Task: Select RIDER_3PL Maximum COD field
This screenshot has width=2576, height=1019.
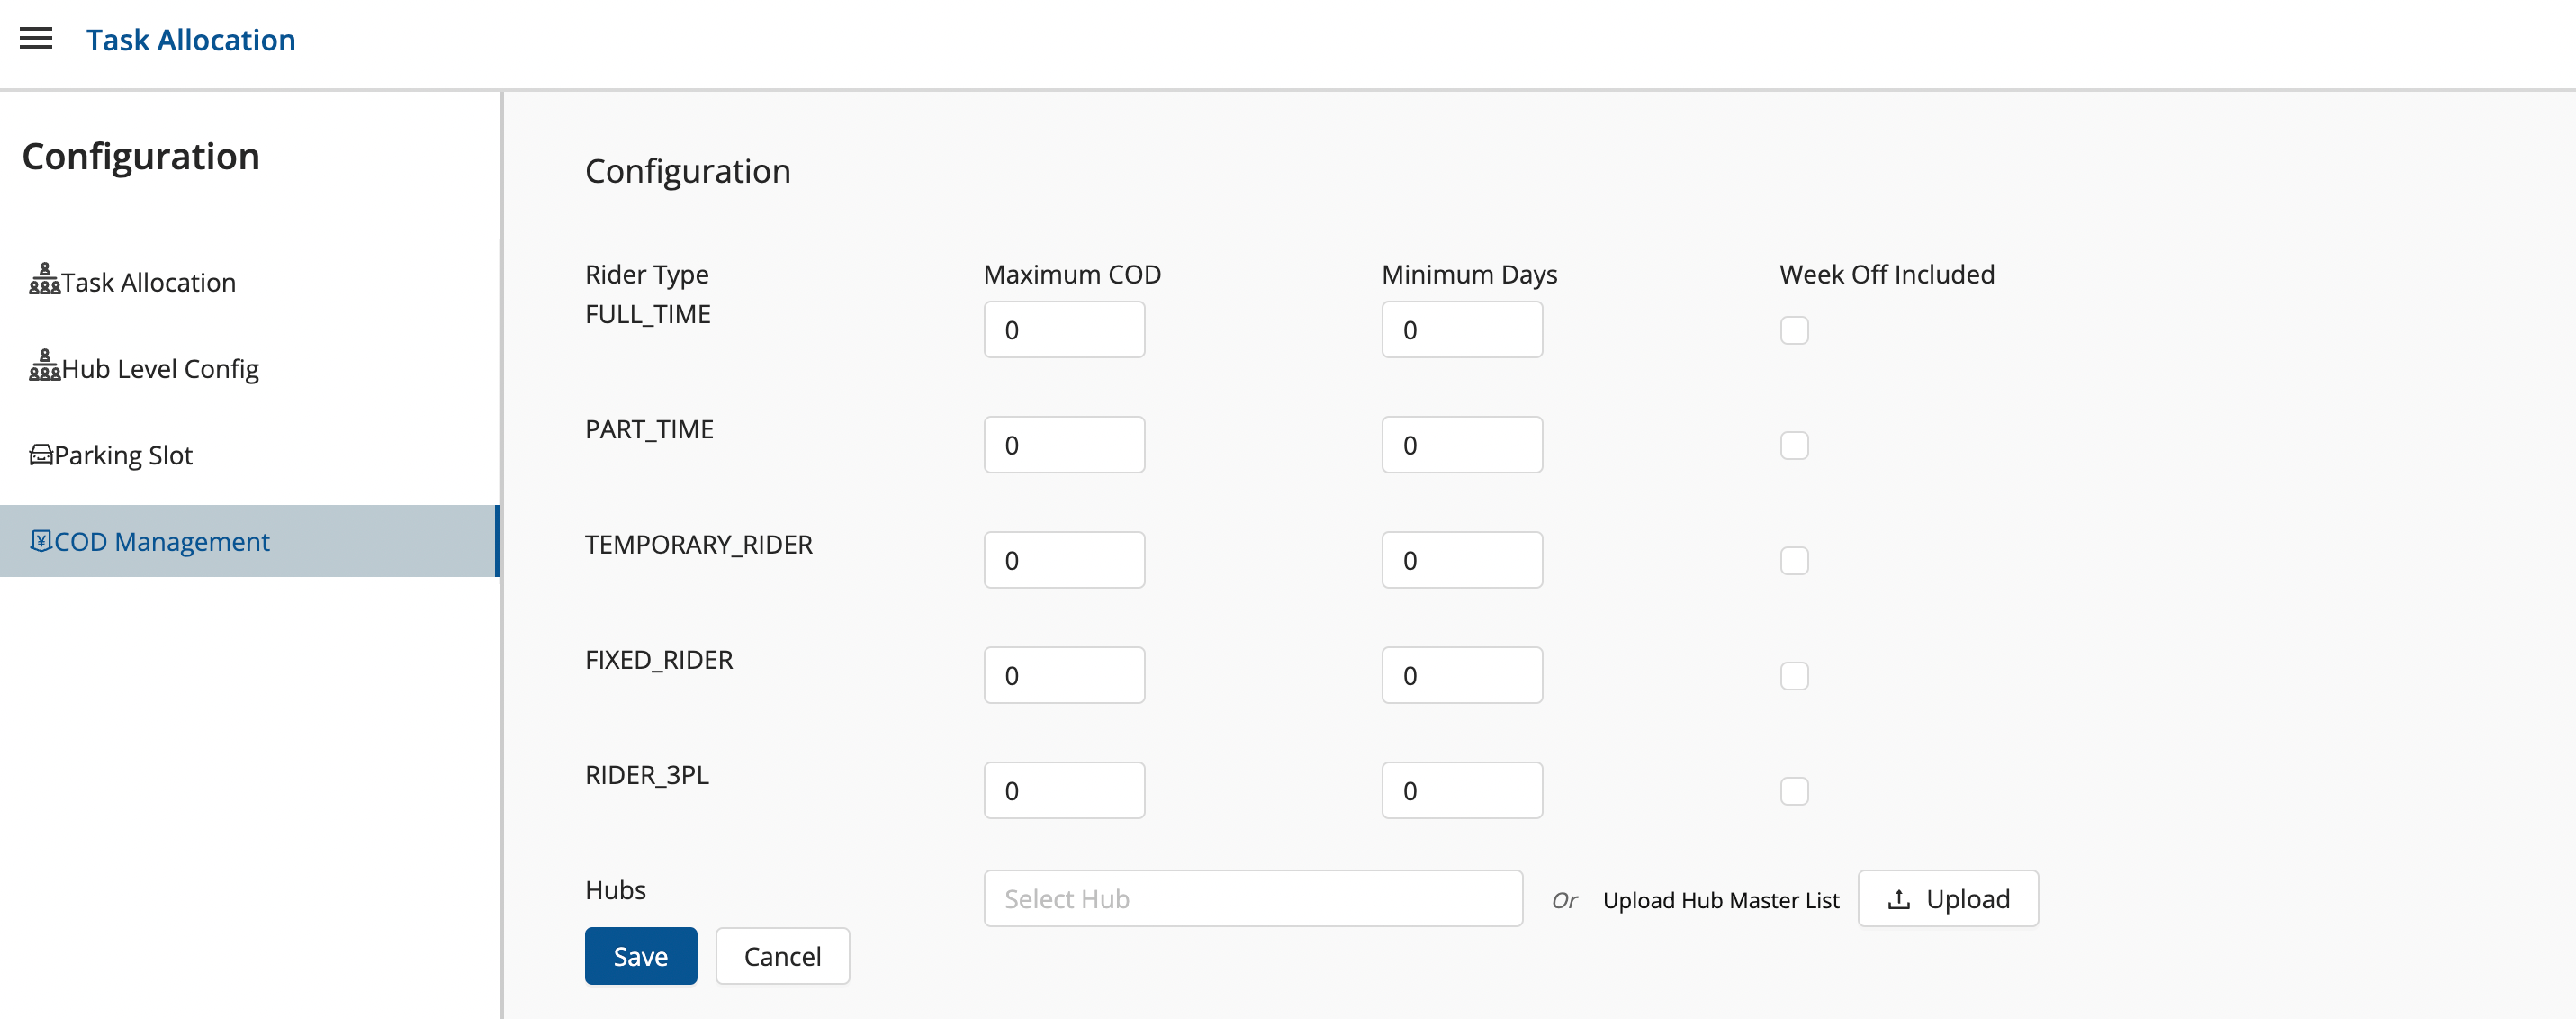Action: coord(1064,791)
